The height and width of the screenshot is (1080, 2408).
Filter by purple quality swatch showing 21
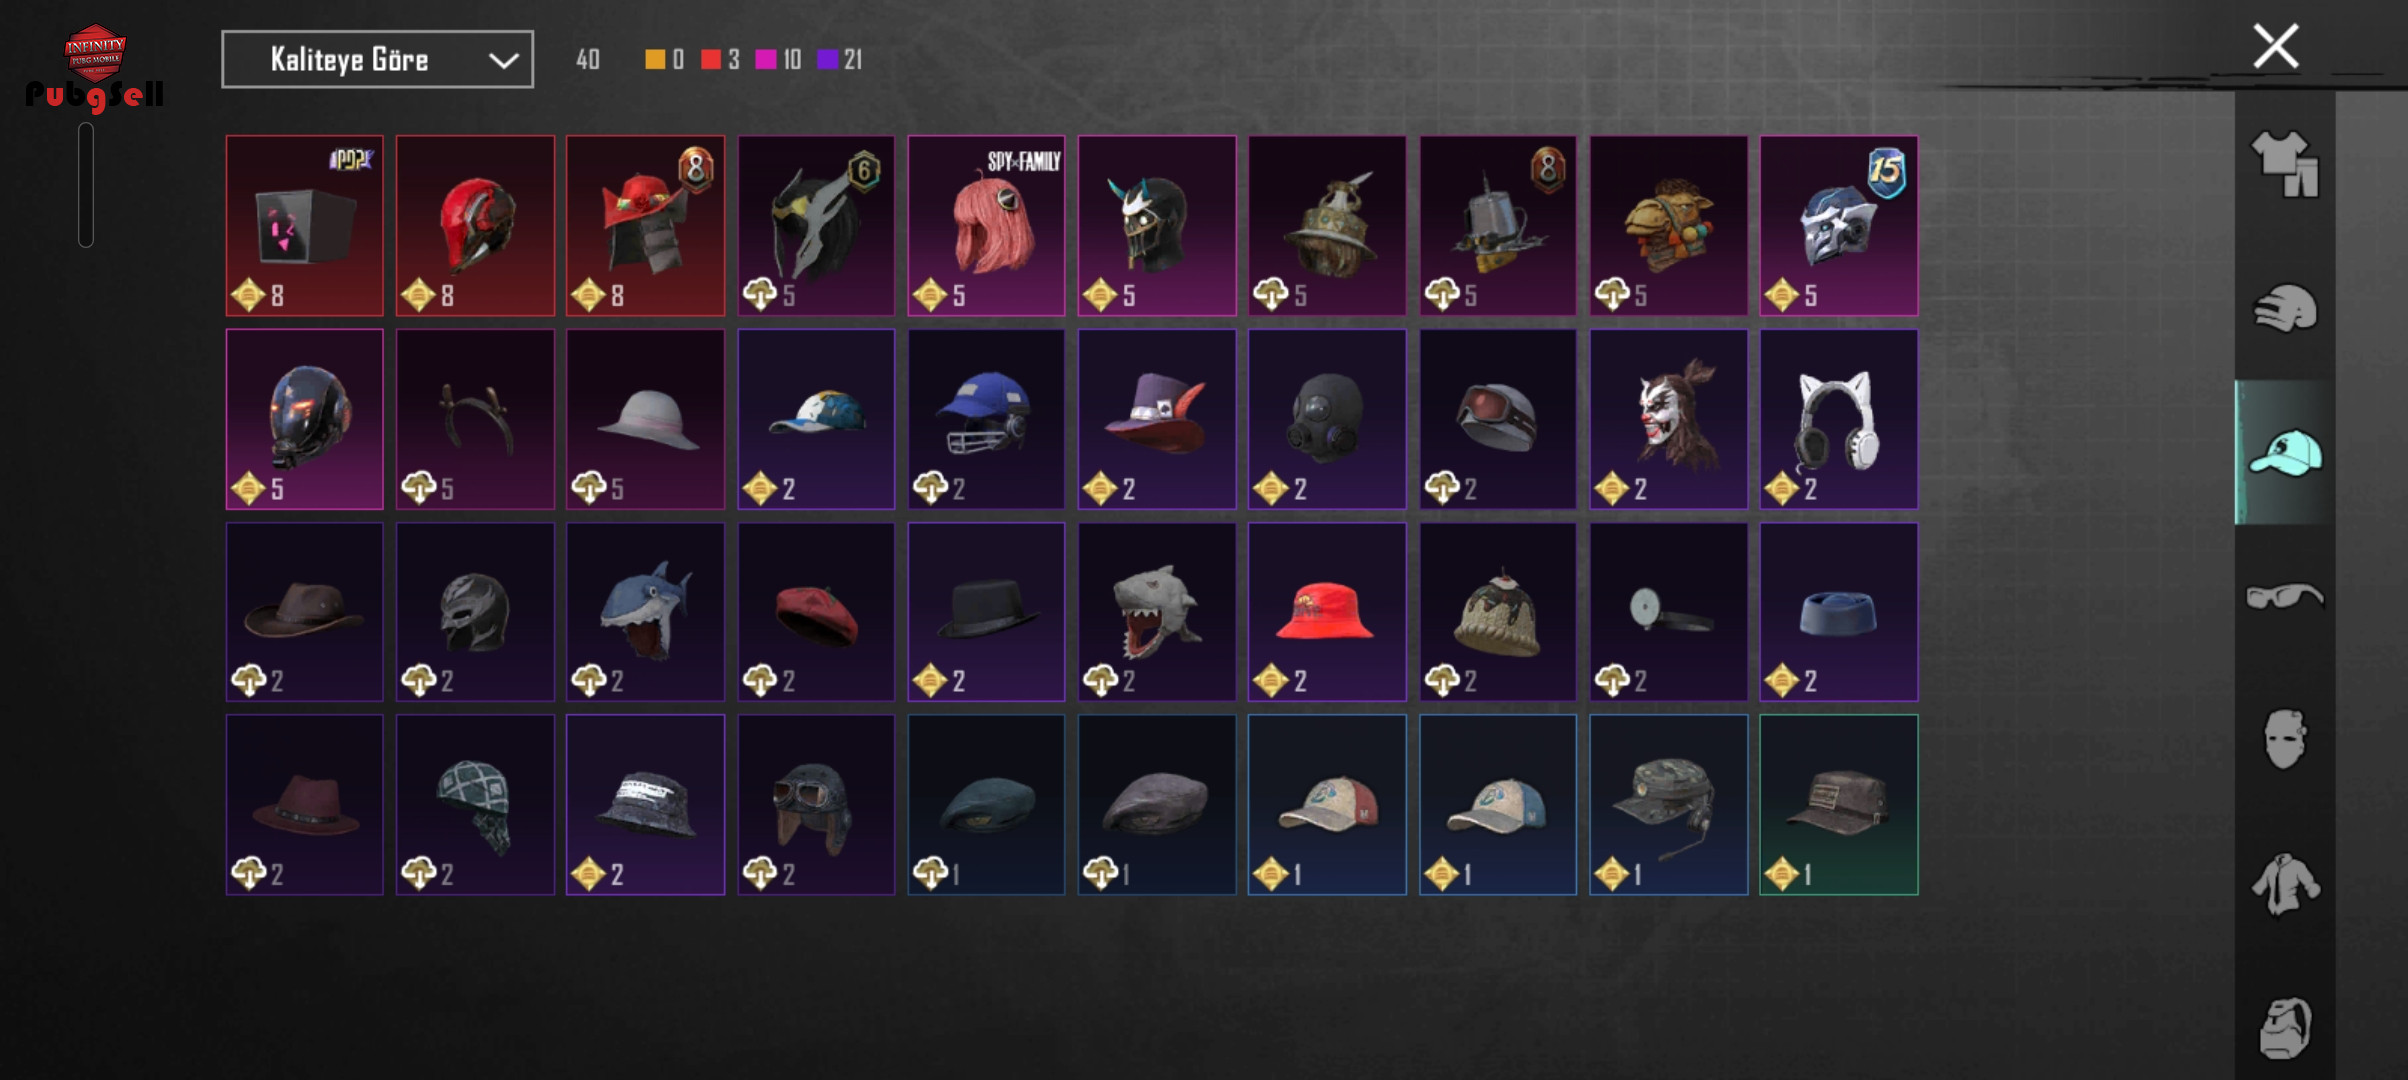click(x=827, y=60)
